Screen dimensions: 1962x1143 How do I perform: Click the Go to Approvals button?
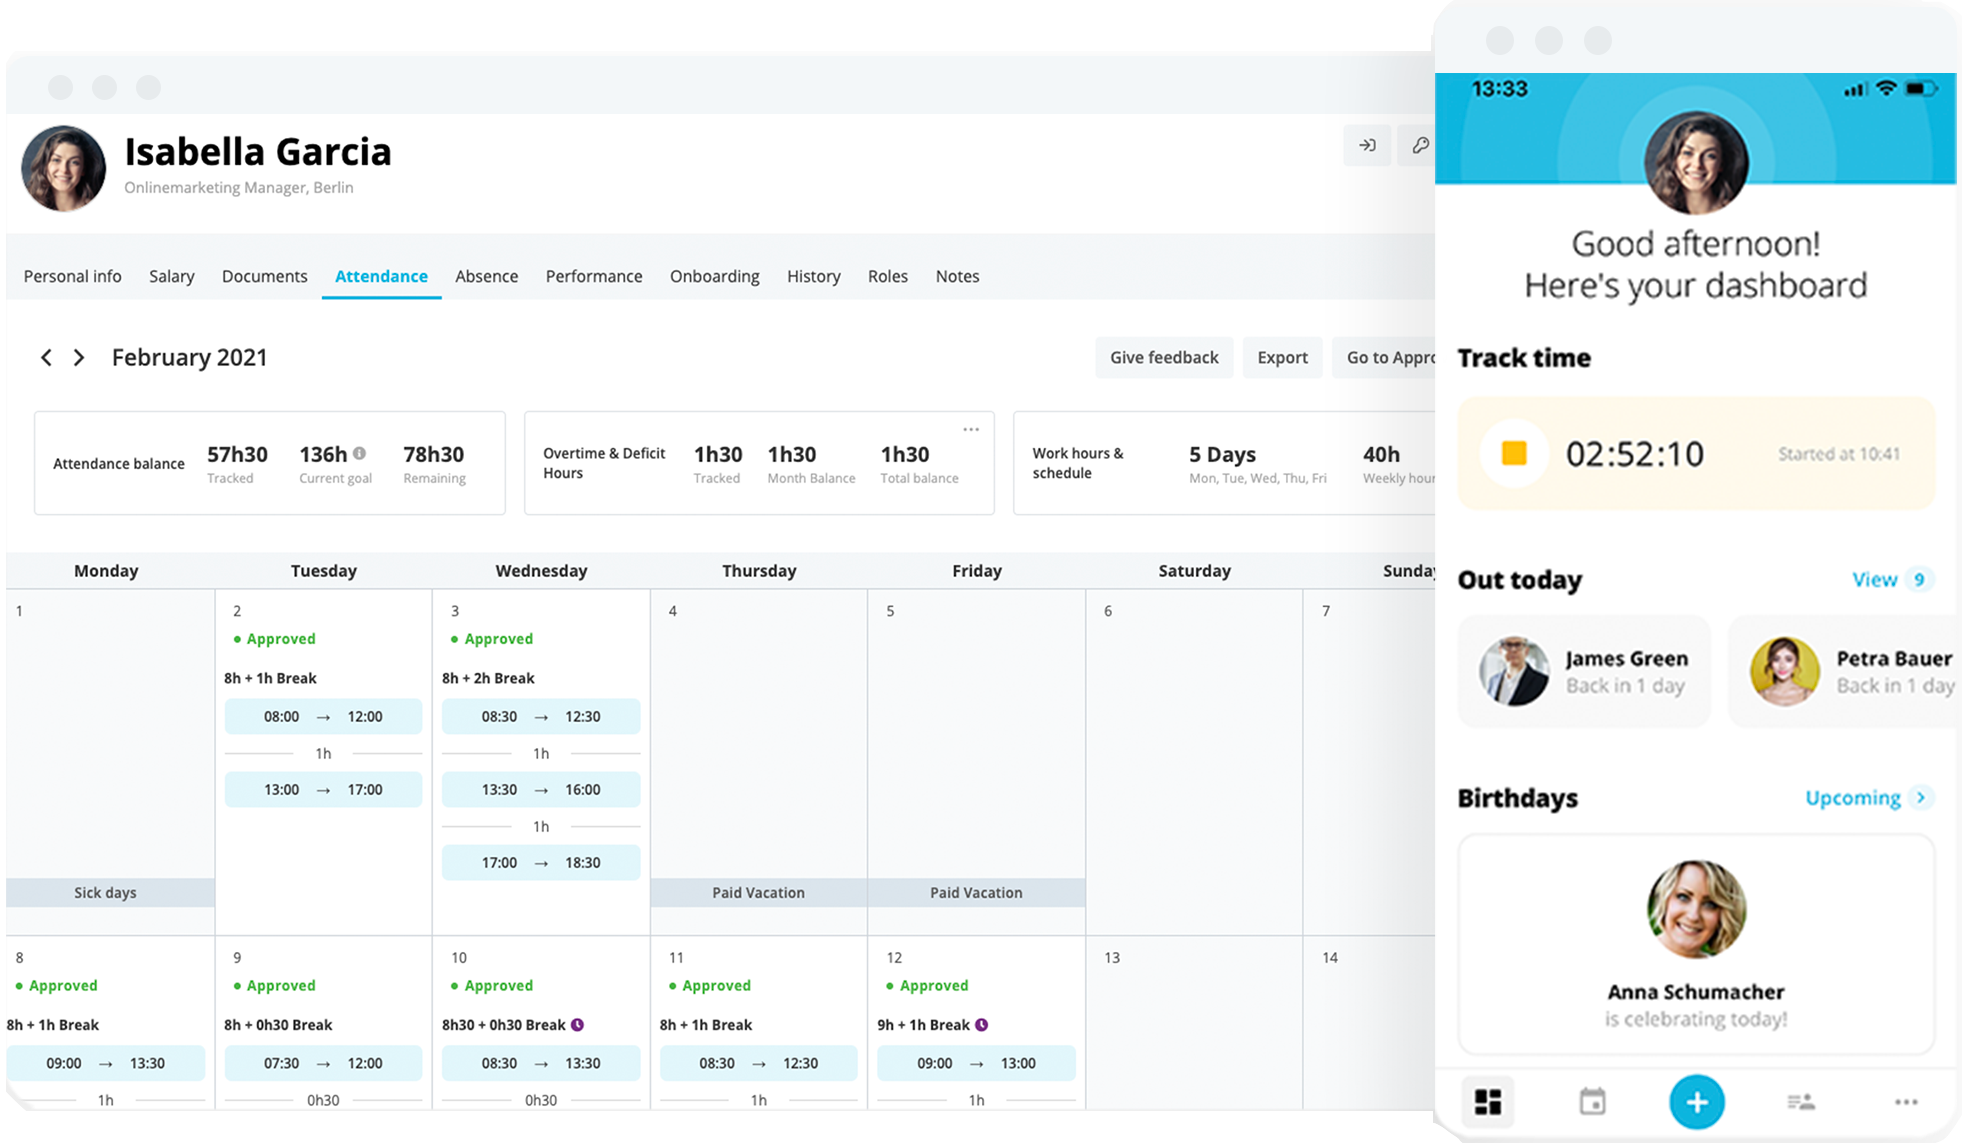[1393, 357]
